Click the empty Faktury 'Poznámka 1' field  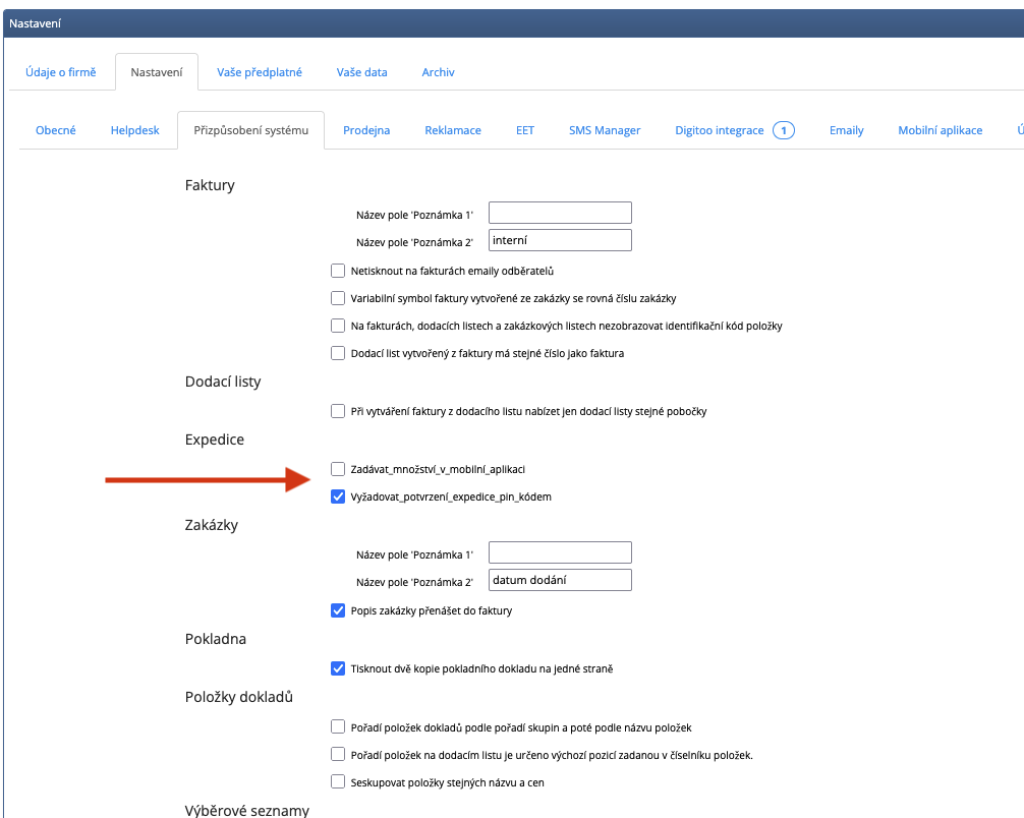(560, 213)
